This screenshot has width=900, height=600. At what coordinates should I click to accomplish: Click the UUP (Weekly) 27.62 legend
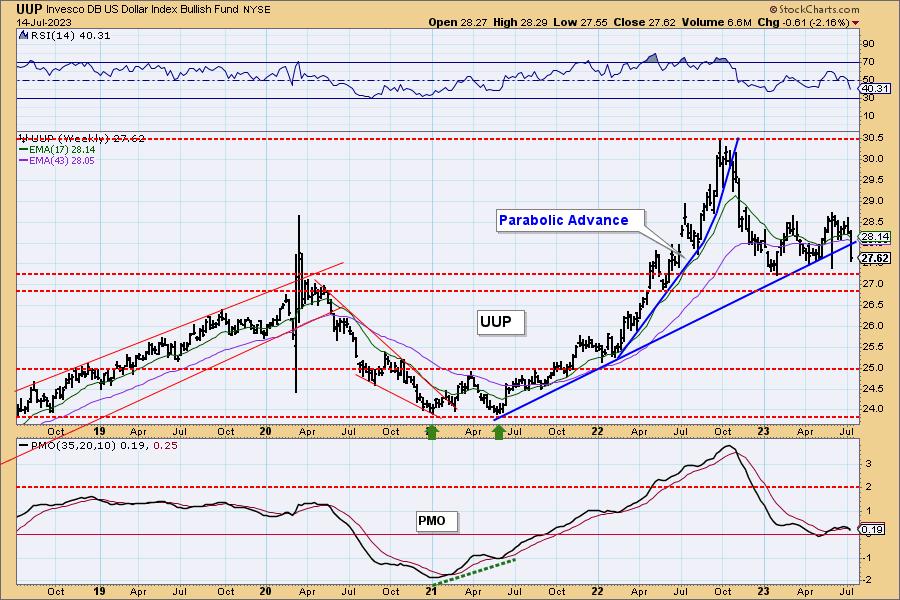tap(81, 138)
